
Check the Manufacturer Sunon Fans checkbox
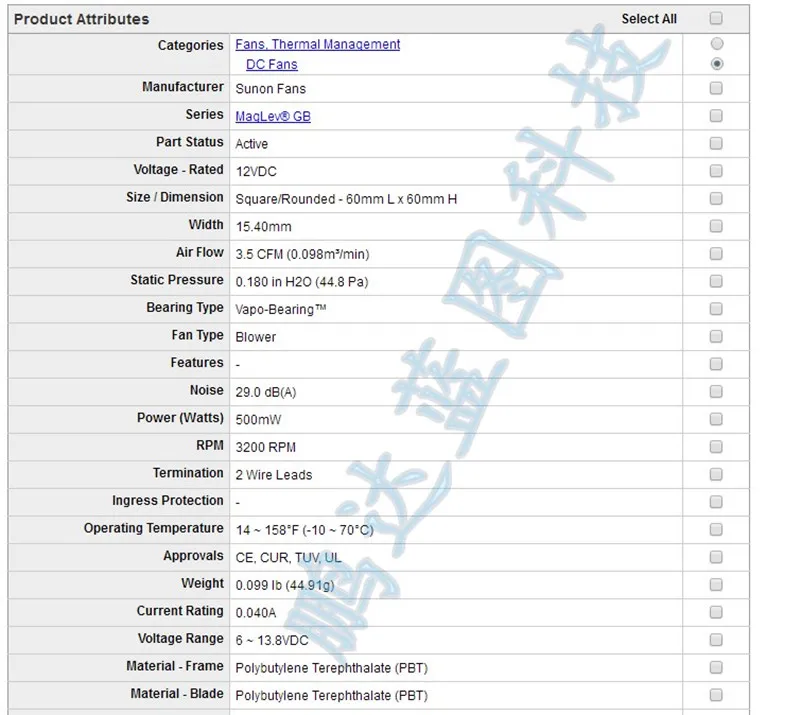pyautogui.click(x=716, y=88)
